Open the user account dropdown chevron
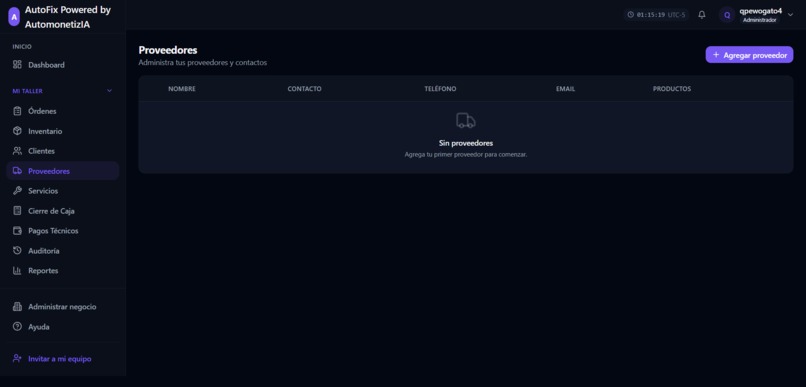The image size is (806, 387). (x=791, y=15)
